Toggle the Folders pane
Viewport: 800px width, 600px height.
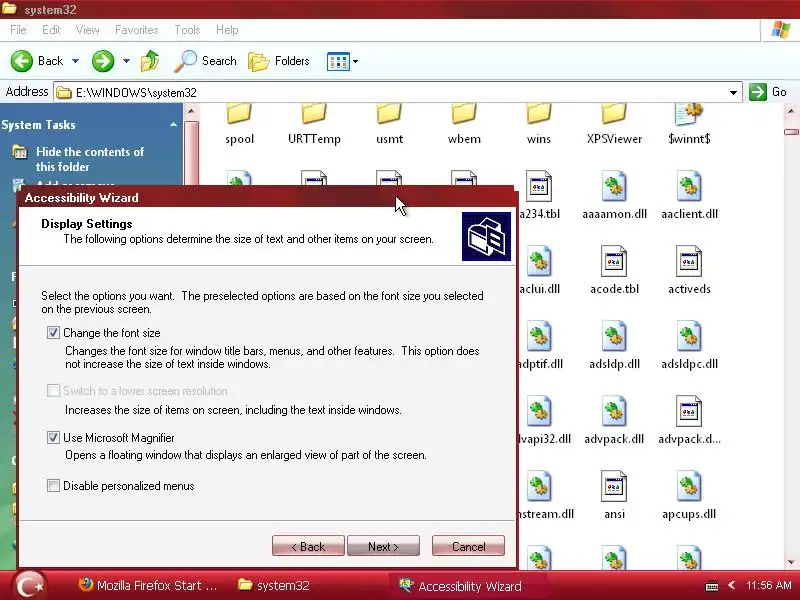pos(279,61)
